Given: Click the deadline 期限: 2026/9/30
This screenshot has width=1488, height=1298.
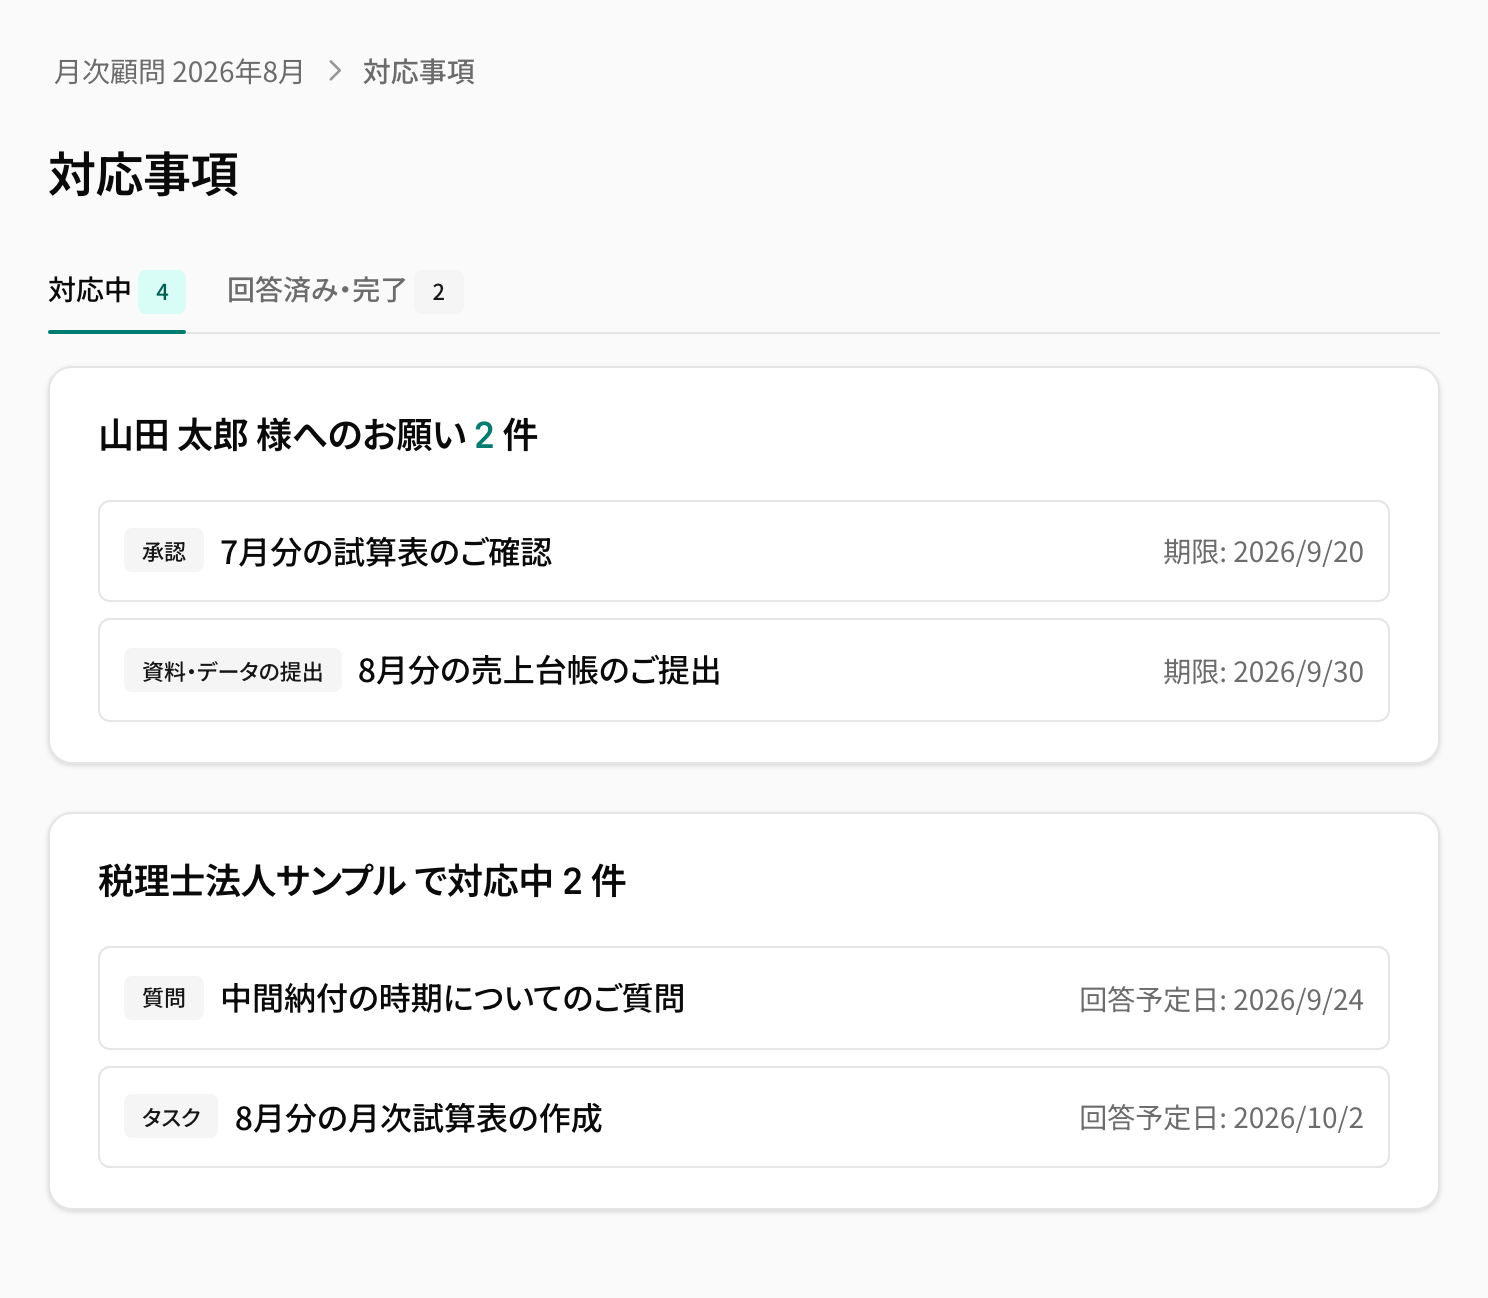Looking at the screenshot, I should pyautogui.click(x=1263, y=671).
